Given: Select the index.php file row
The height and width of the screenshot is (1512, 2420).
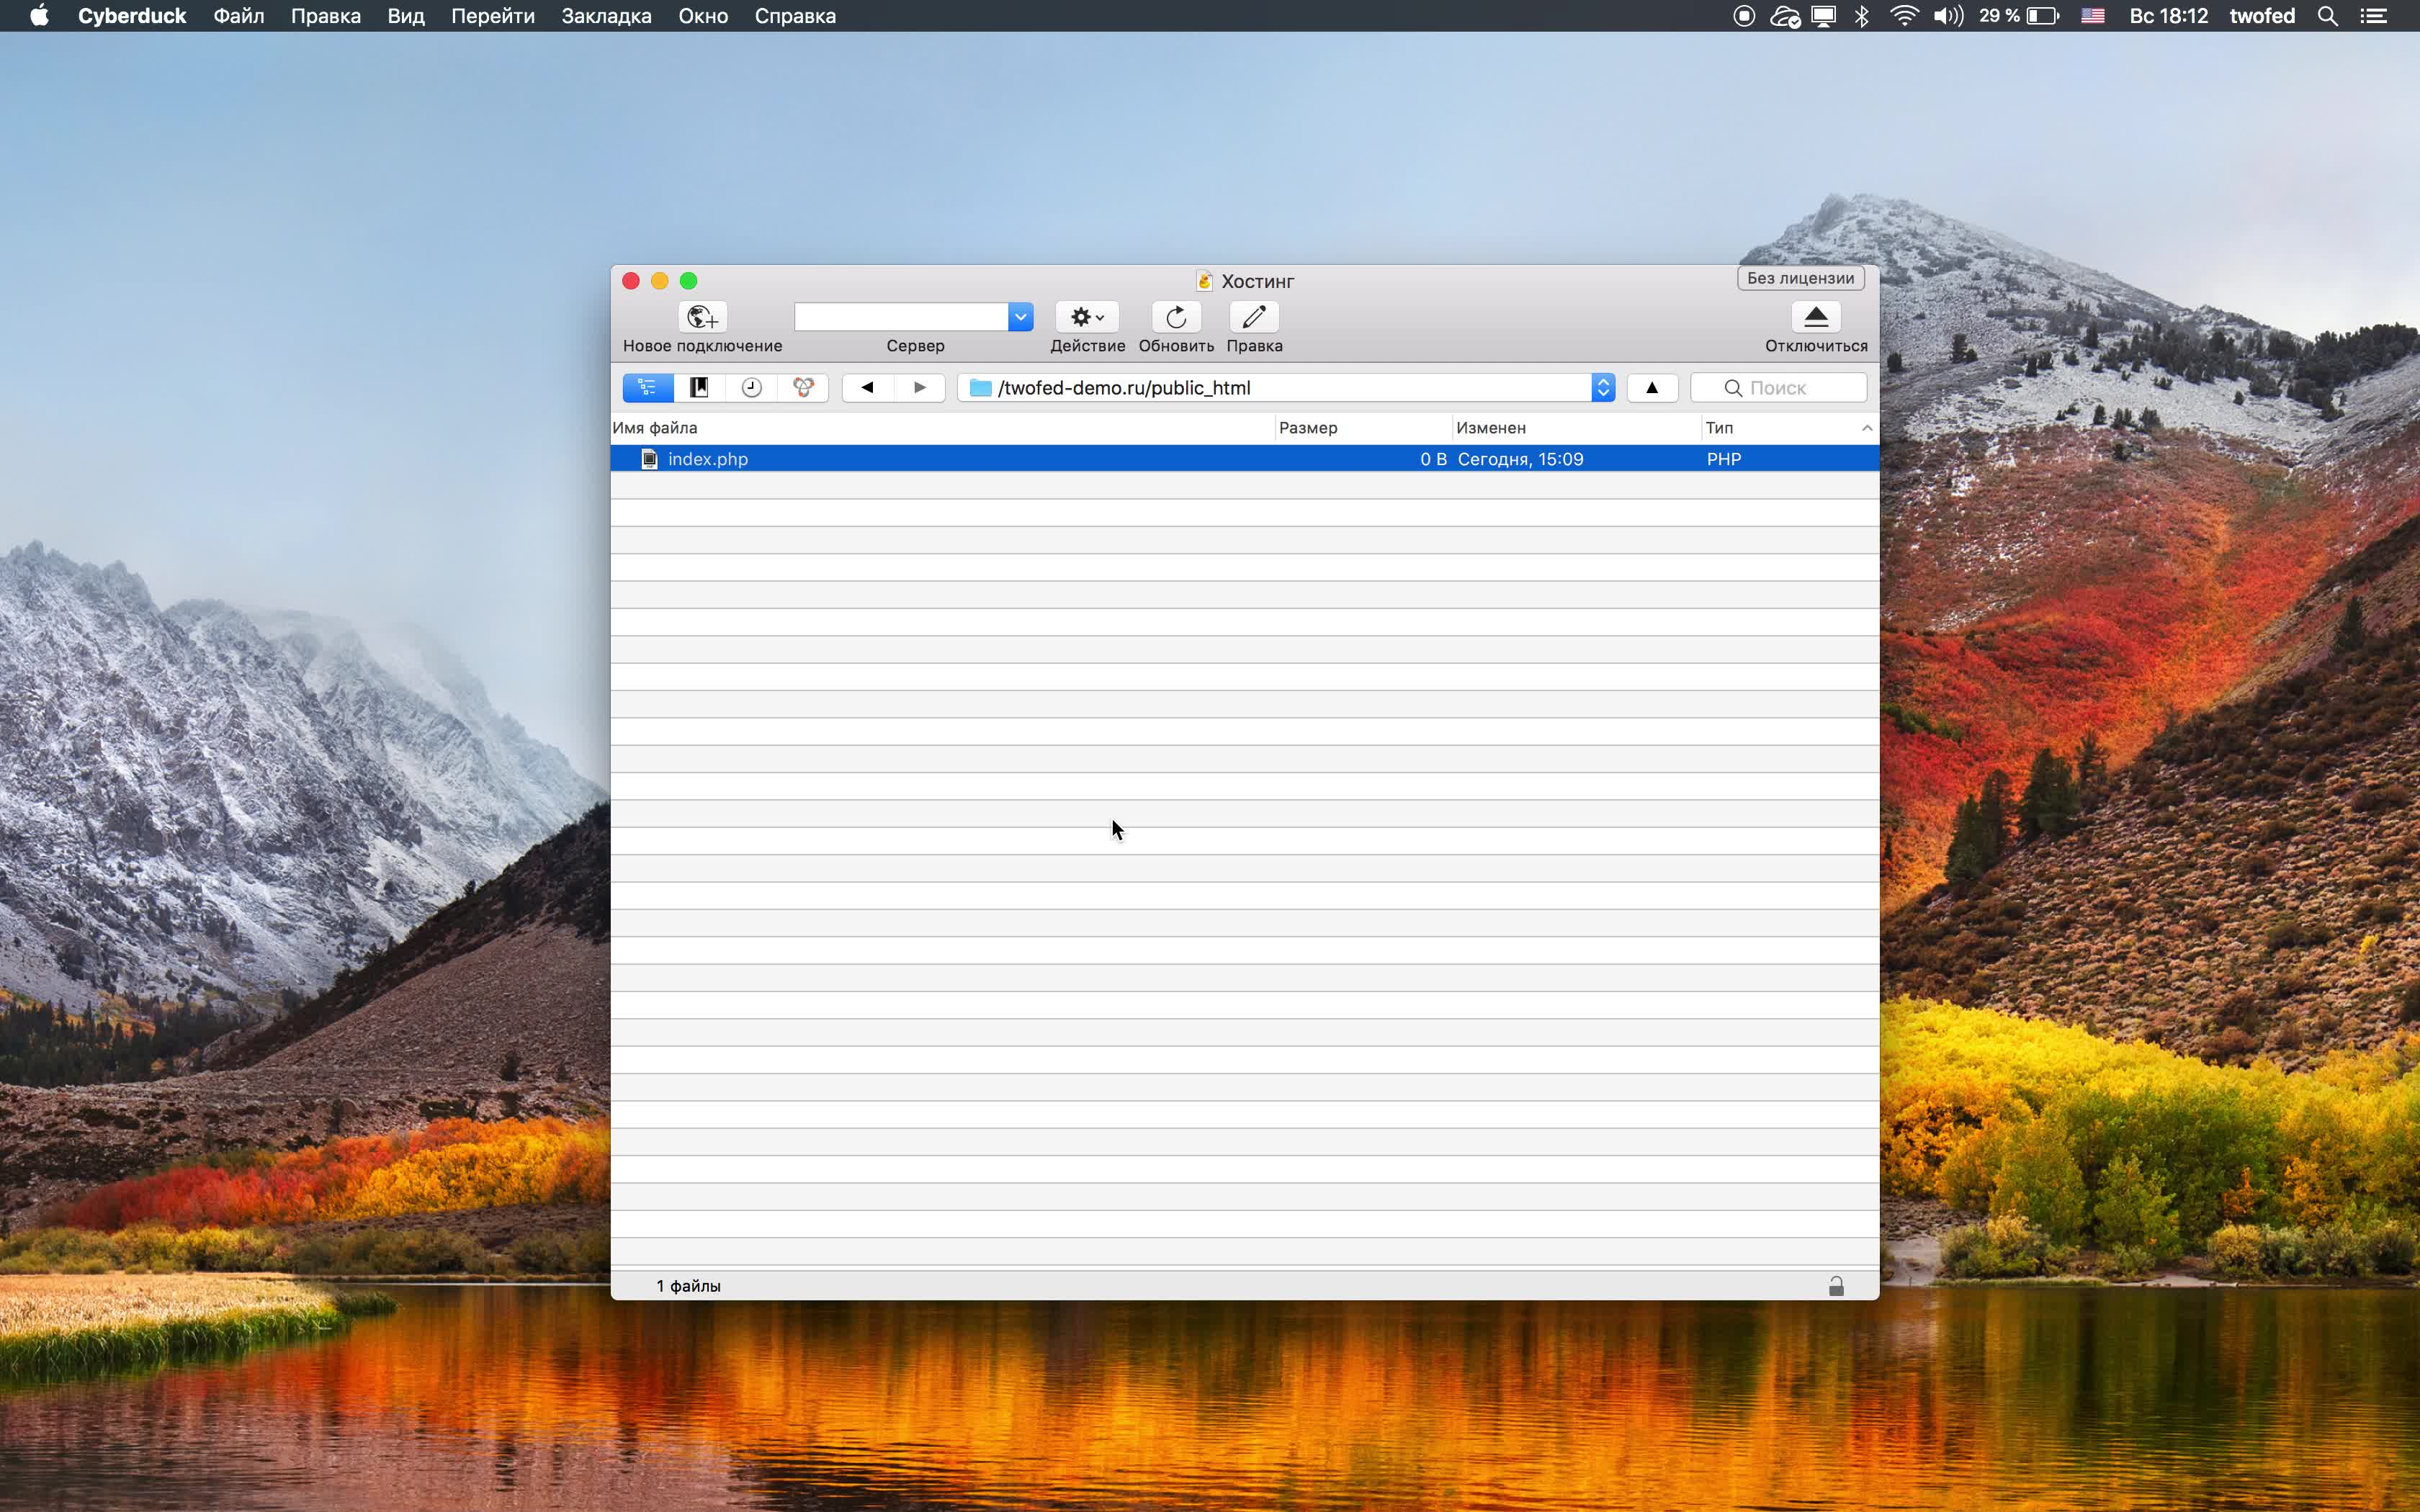Looking at the screenshot, I should click(x=1245, y=459).
